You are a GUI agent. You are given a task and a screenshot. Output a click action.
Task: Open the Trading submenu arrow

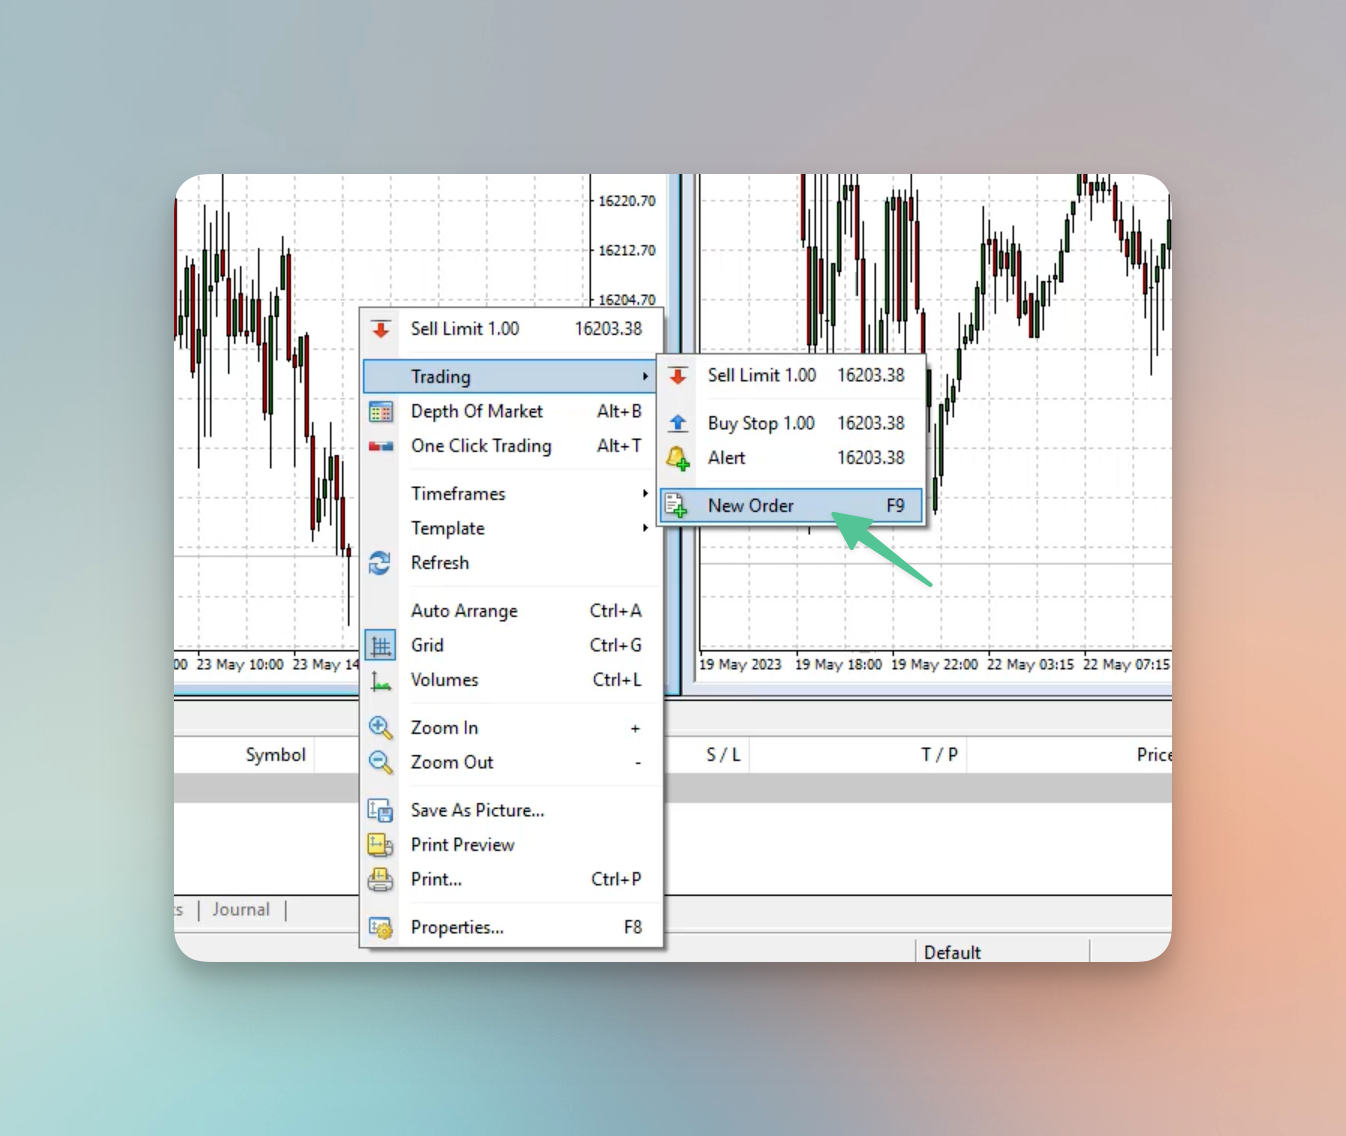tap(645, 376)
